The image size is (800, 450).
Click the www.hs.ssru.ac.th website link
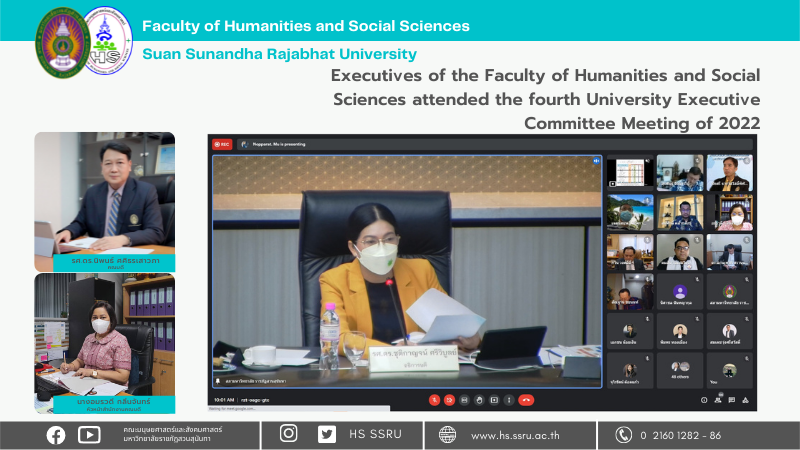(x=517, y=435)
